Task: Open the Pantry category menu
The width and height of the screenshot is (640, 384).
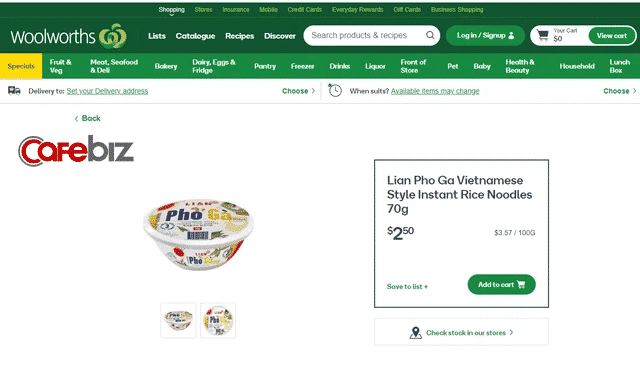Action: 265,66
